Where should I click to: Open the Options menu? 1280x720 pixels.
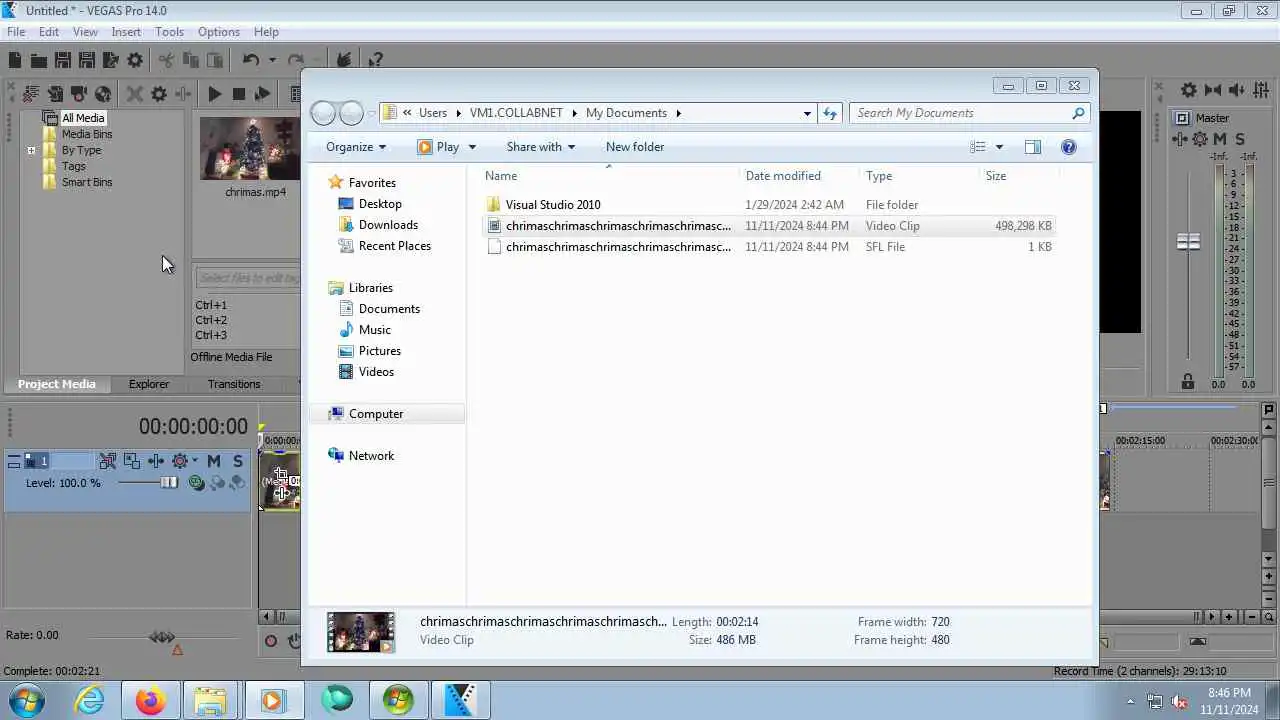[x=218, y=32]
